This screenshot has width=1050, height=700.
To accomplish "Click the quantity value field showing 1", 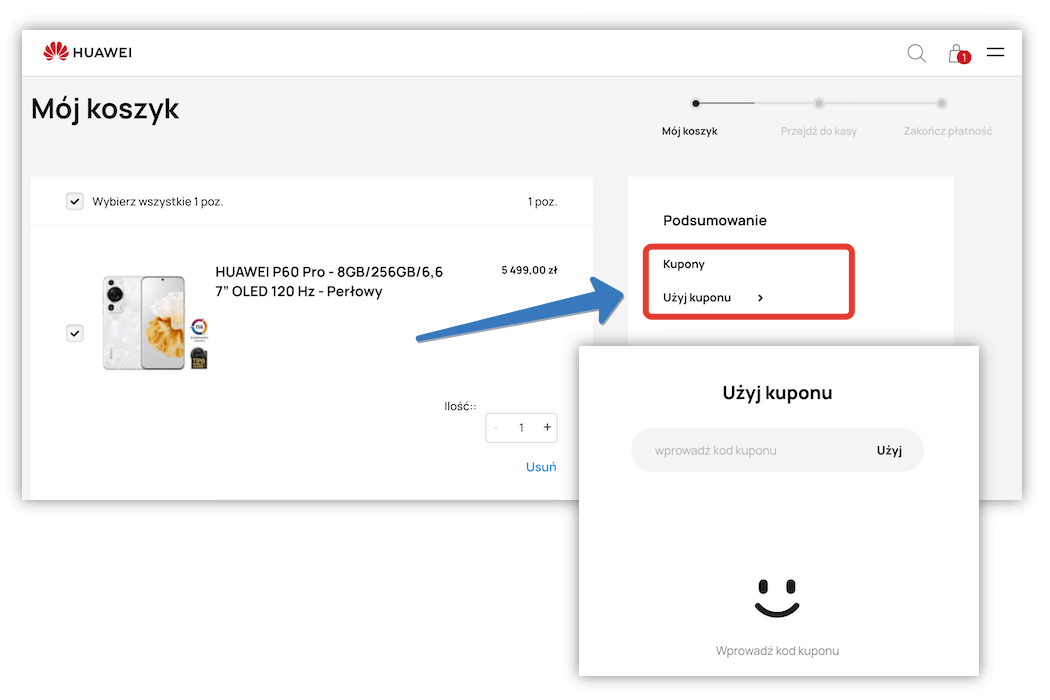I will point(522,427).
